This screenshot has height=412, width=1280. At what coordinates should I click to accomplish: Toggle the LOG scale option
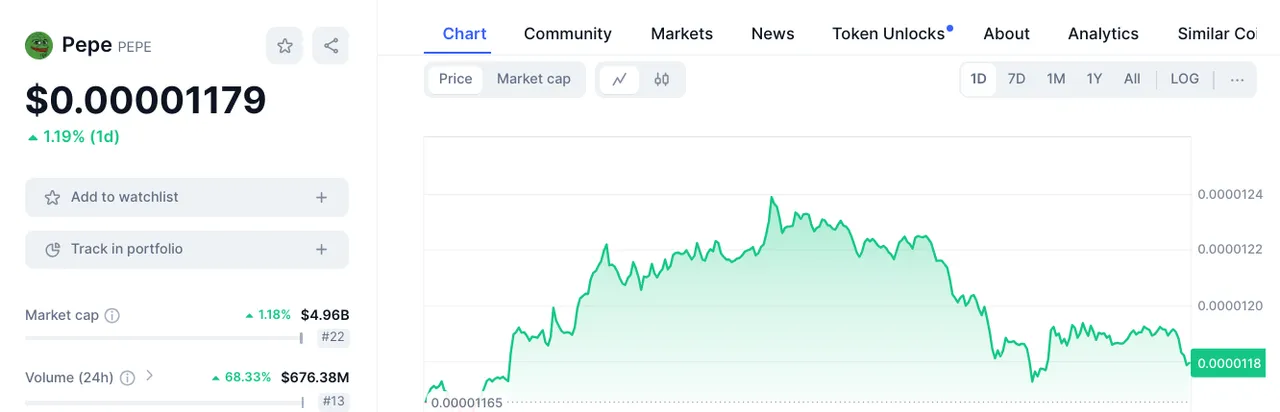point(1184,79)
